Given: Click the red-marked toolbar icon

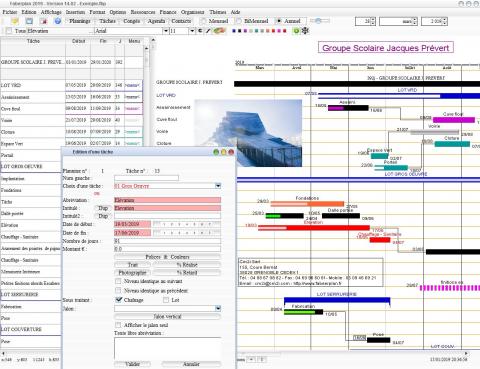Looking at the screenshot, I should click(44, 21).
